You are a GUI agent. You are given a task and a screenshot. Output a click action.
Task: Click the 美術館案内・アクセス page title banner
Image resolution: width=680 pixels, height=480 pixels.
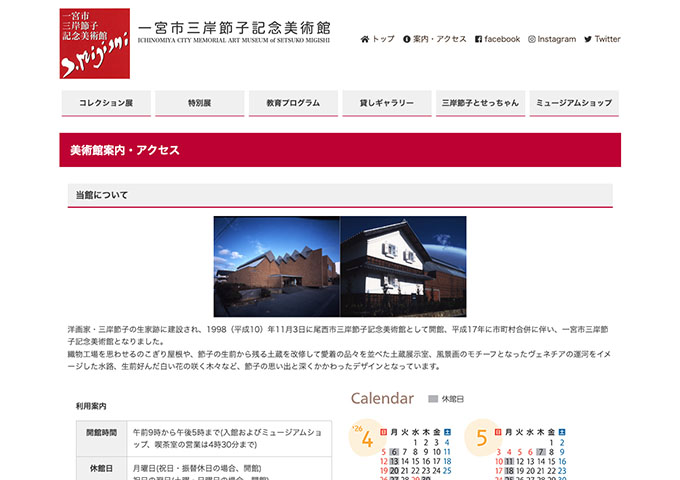[x=340, y=150]
